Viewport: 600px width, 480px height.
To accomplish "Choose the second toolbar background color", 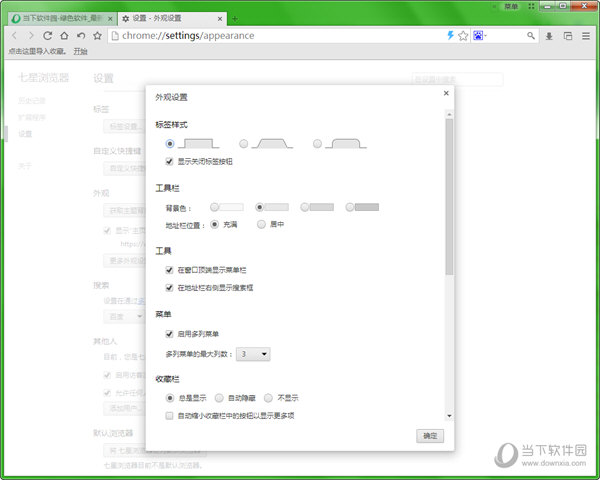I will (x=259, y=207).
